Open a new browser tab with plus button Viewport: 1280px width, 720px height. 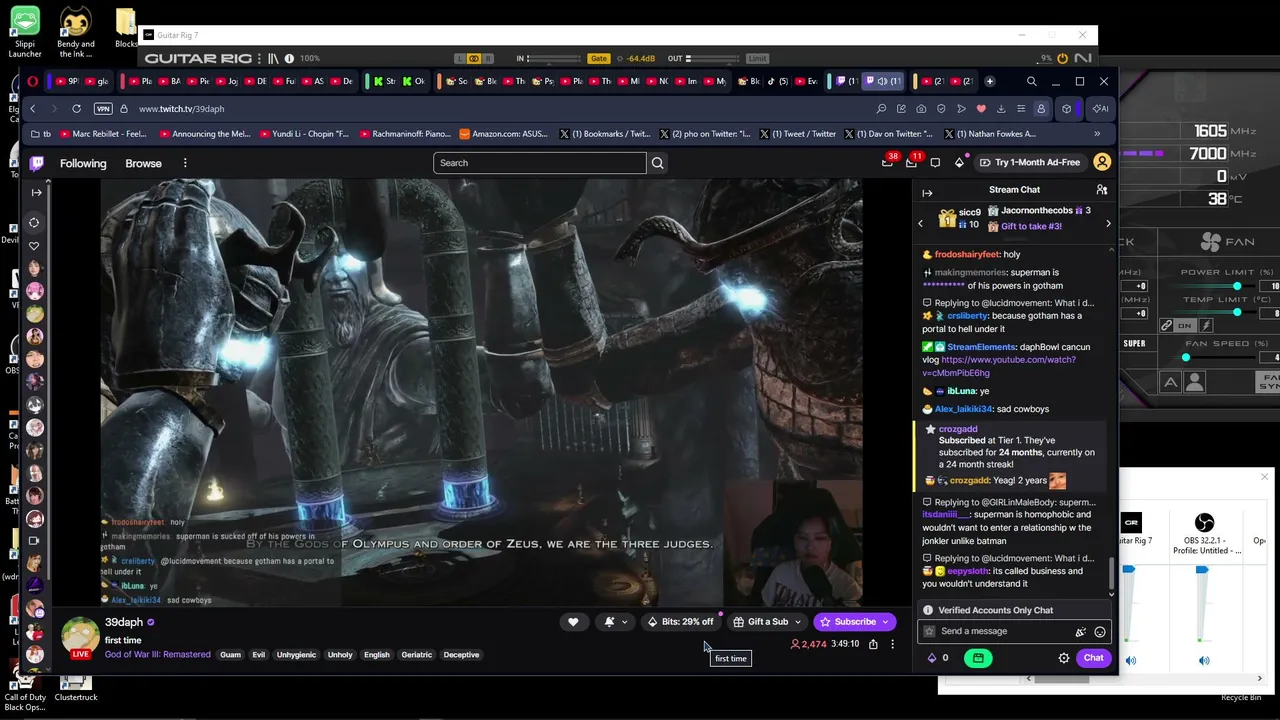(x=990, y=81)
